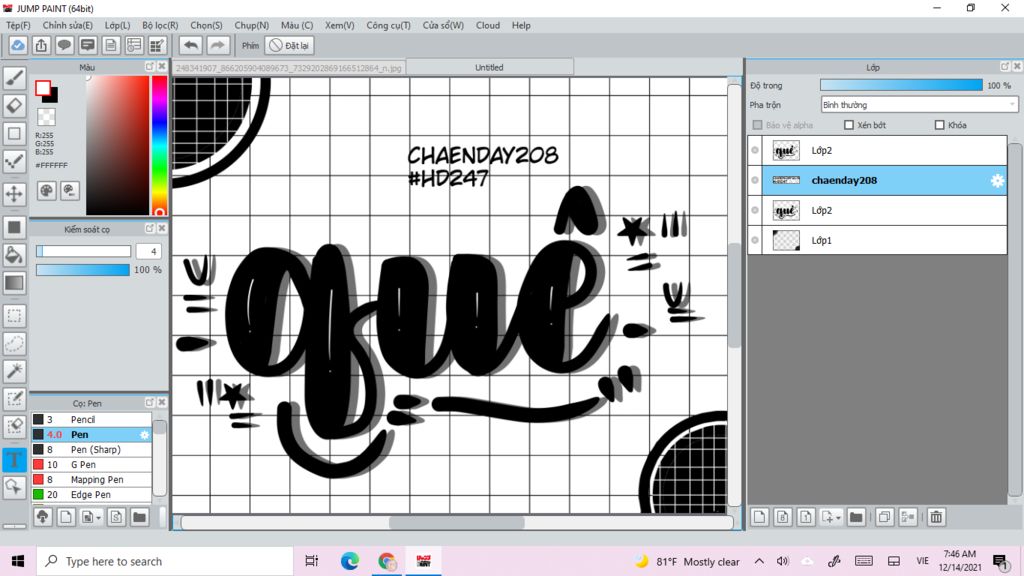
Task: Select the Eraser tool
Action: tap(14, 106)
